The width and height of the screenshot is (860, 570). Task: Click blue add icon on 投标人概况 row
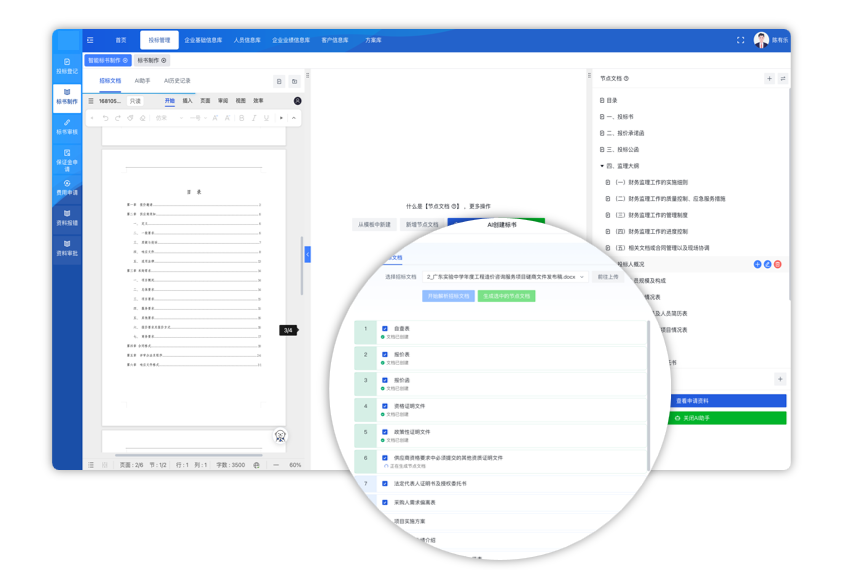tap(757, 264)
